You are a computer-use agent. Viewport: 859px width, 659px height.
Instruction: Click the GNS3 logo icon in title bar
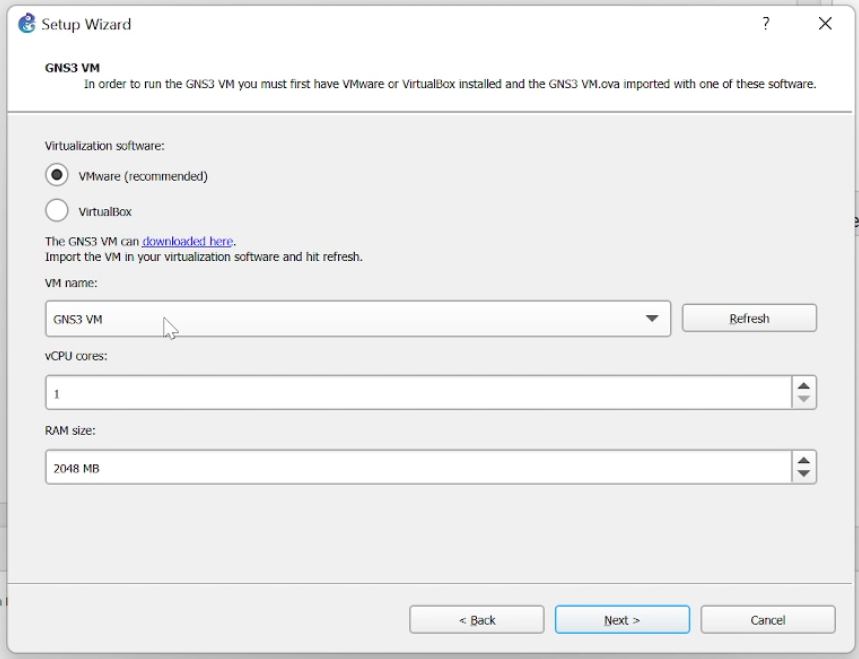click(x=26, y=24)
